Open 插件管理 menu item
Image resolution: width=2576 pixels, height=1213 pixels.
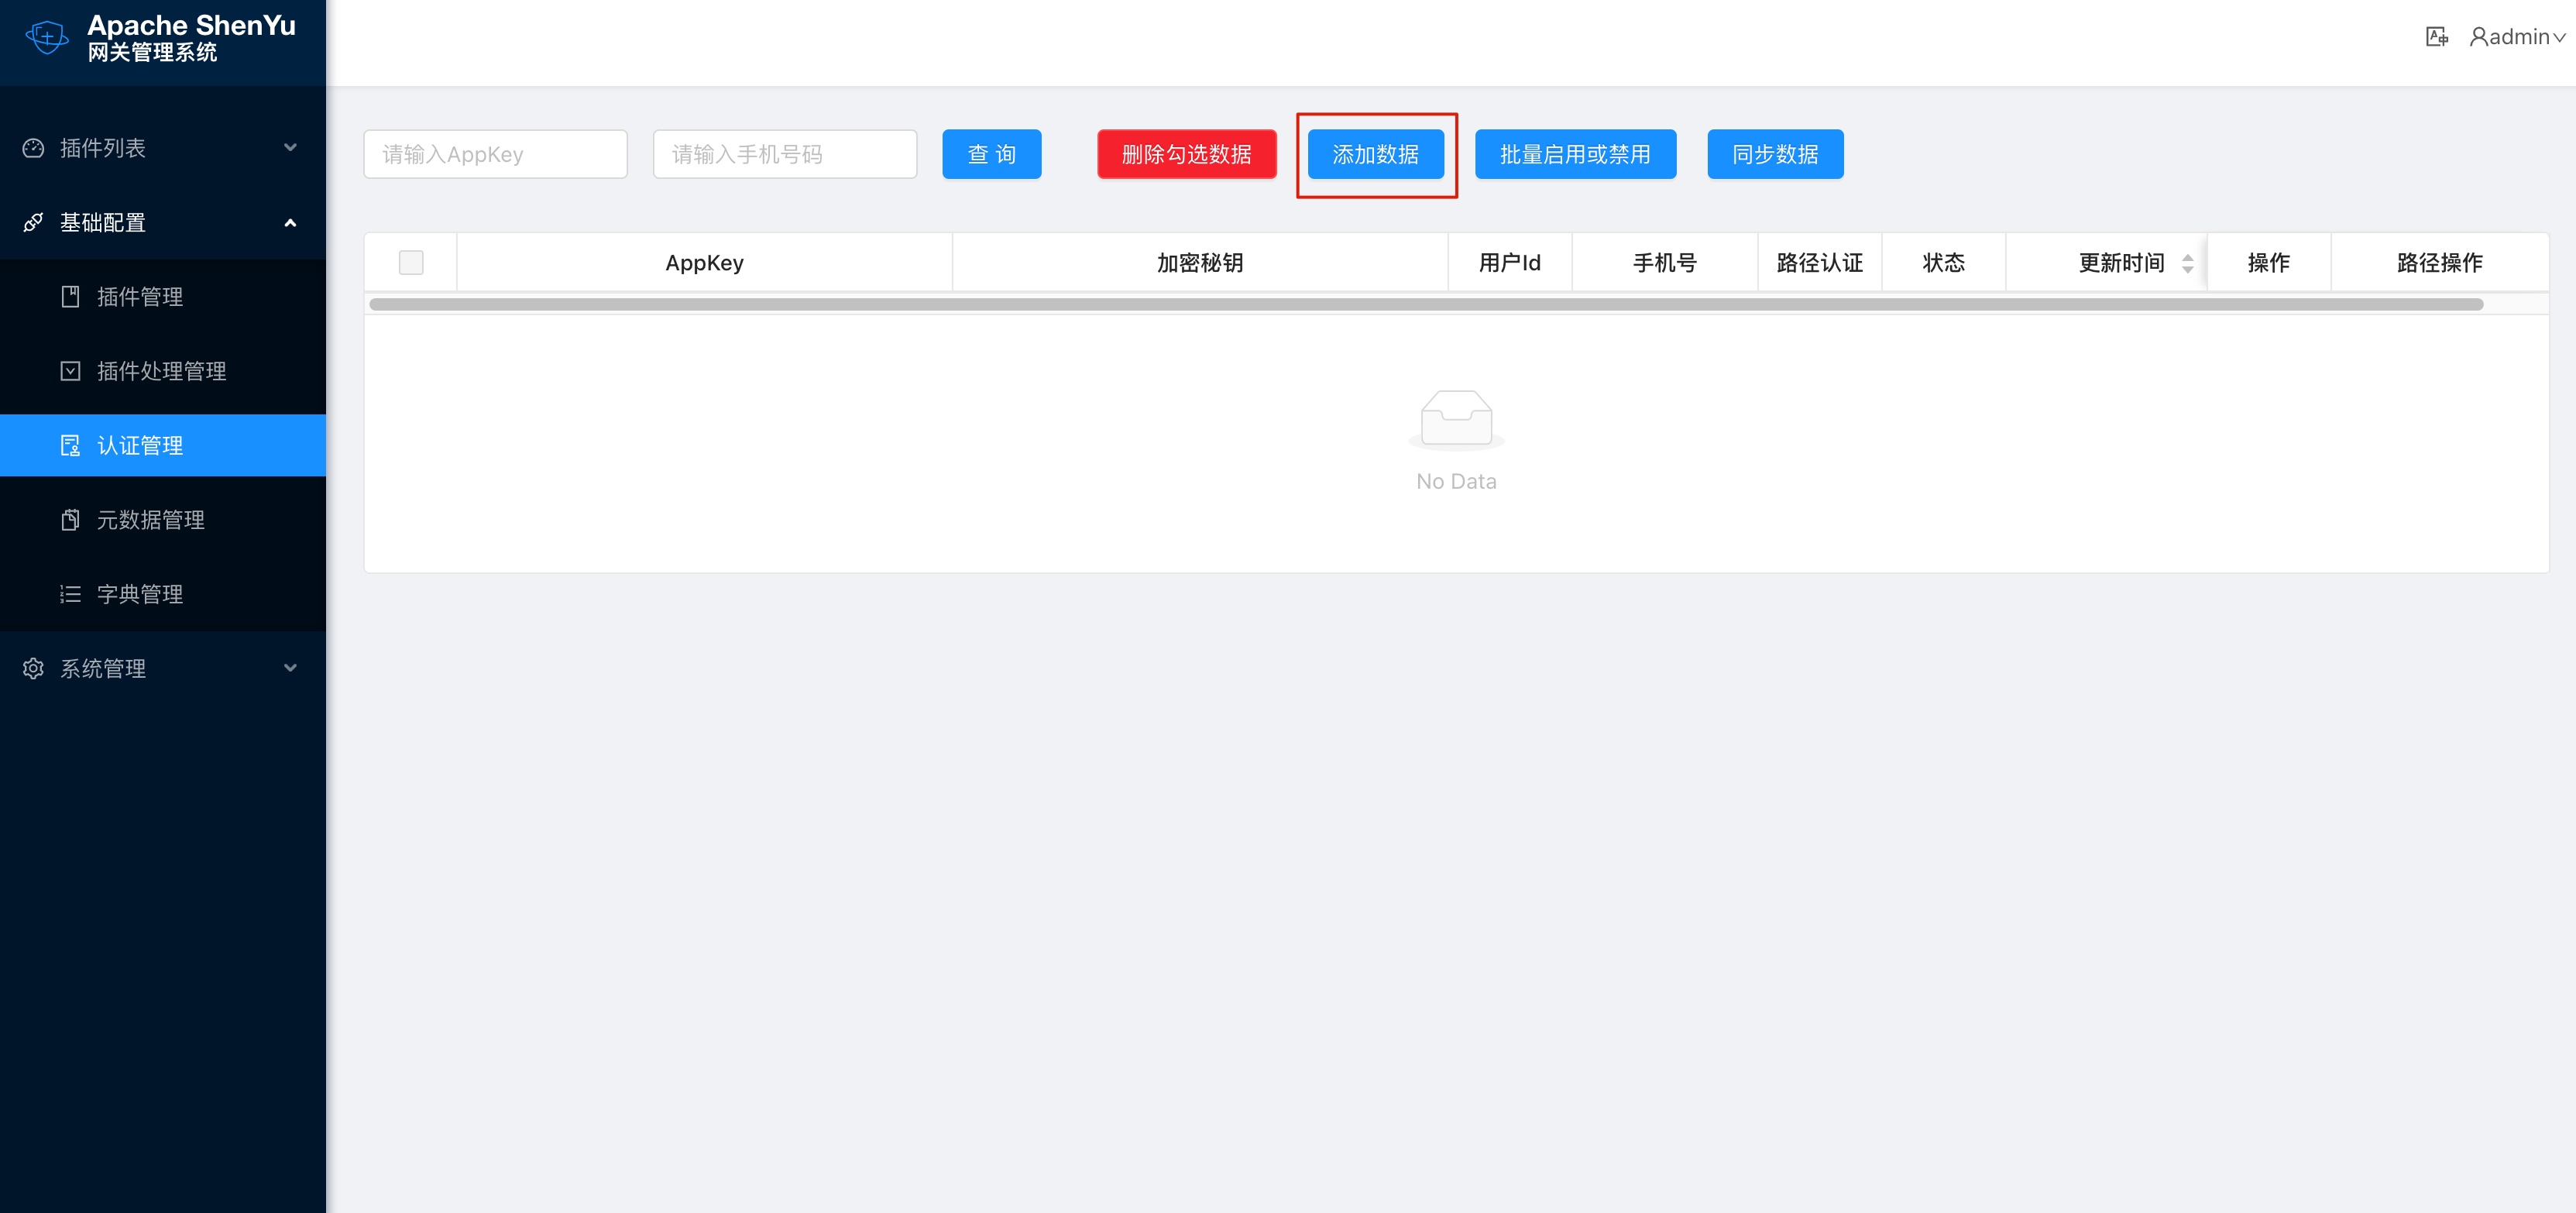[140, 297]
